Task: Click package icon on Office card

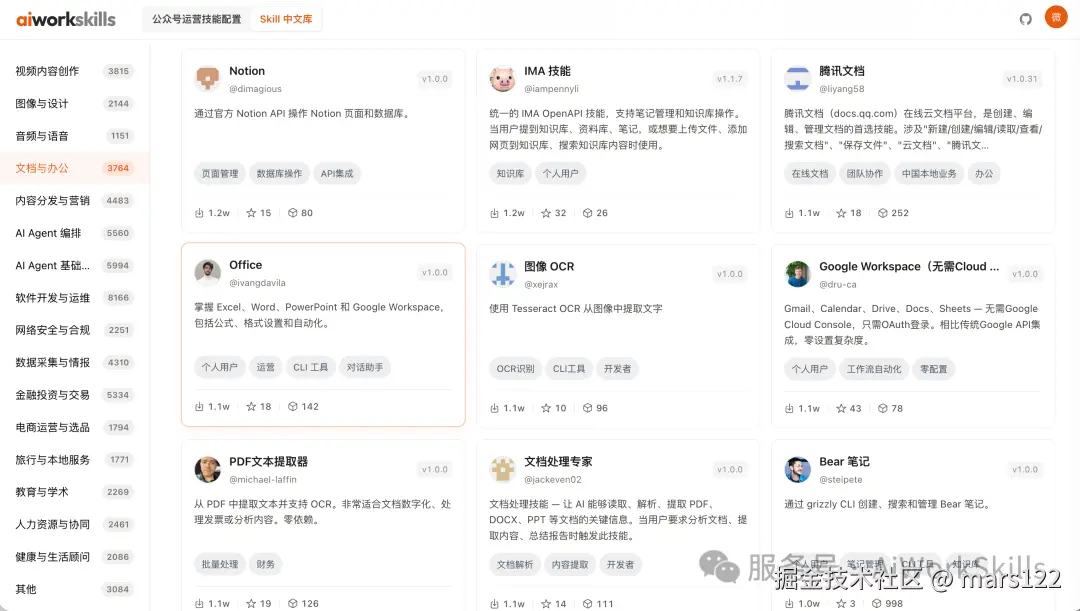Action: click(292, 406)
